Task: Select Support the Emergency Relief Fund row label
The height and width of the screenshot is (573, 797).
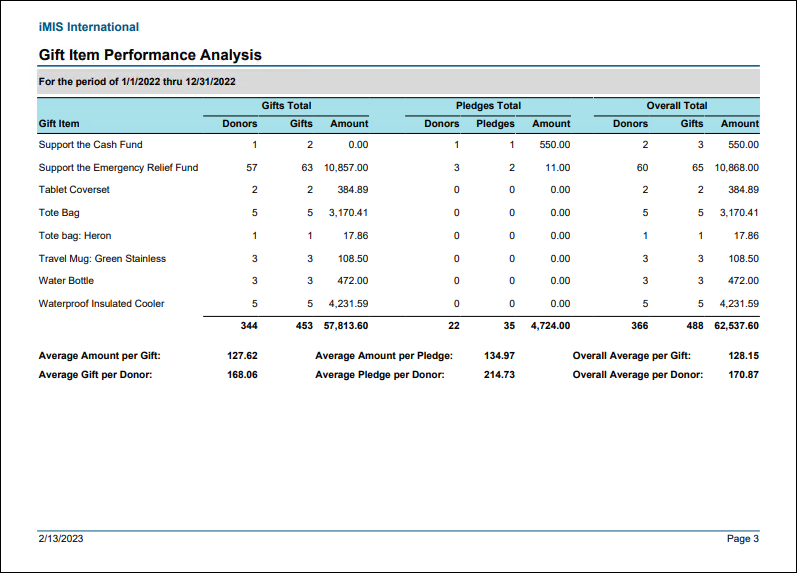Action: click(x=118, y=168)
